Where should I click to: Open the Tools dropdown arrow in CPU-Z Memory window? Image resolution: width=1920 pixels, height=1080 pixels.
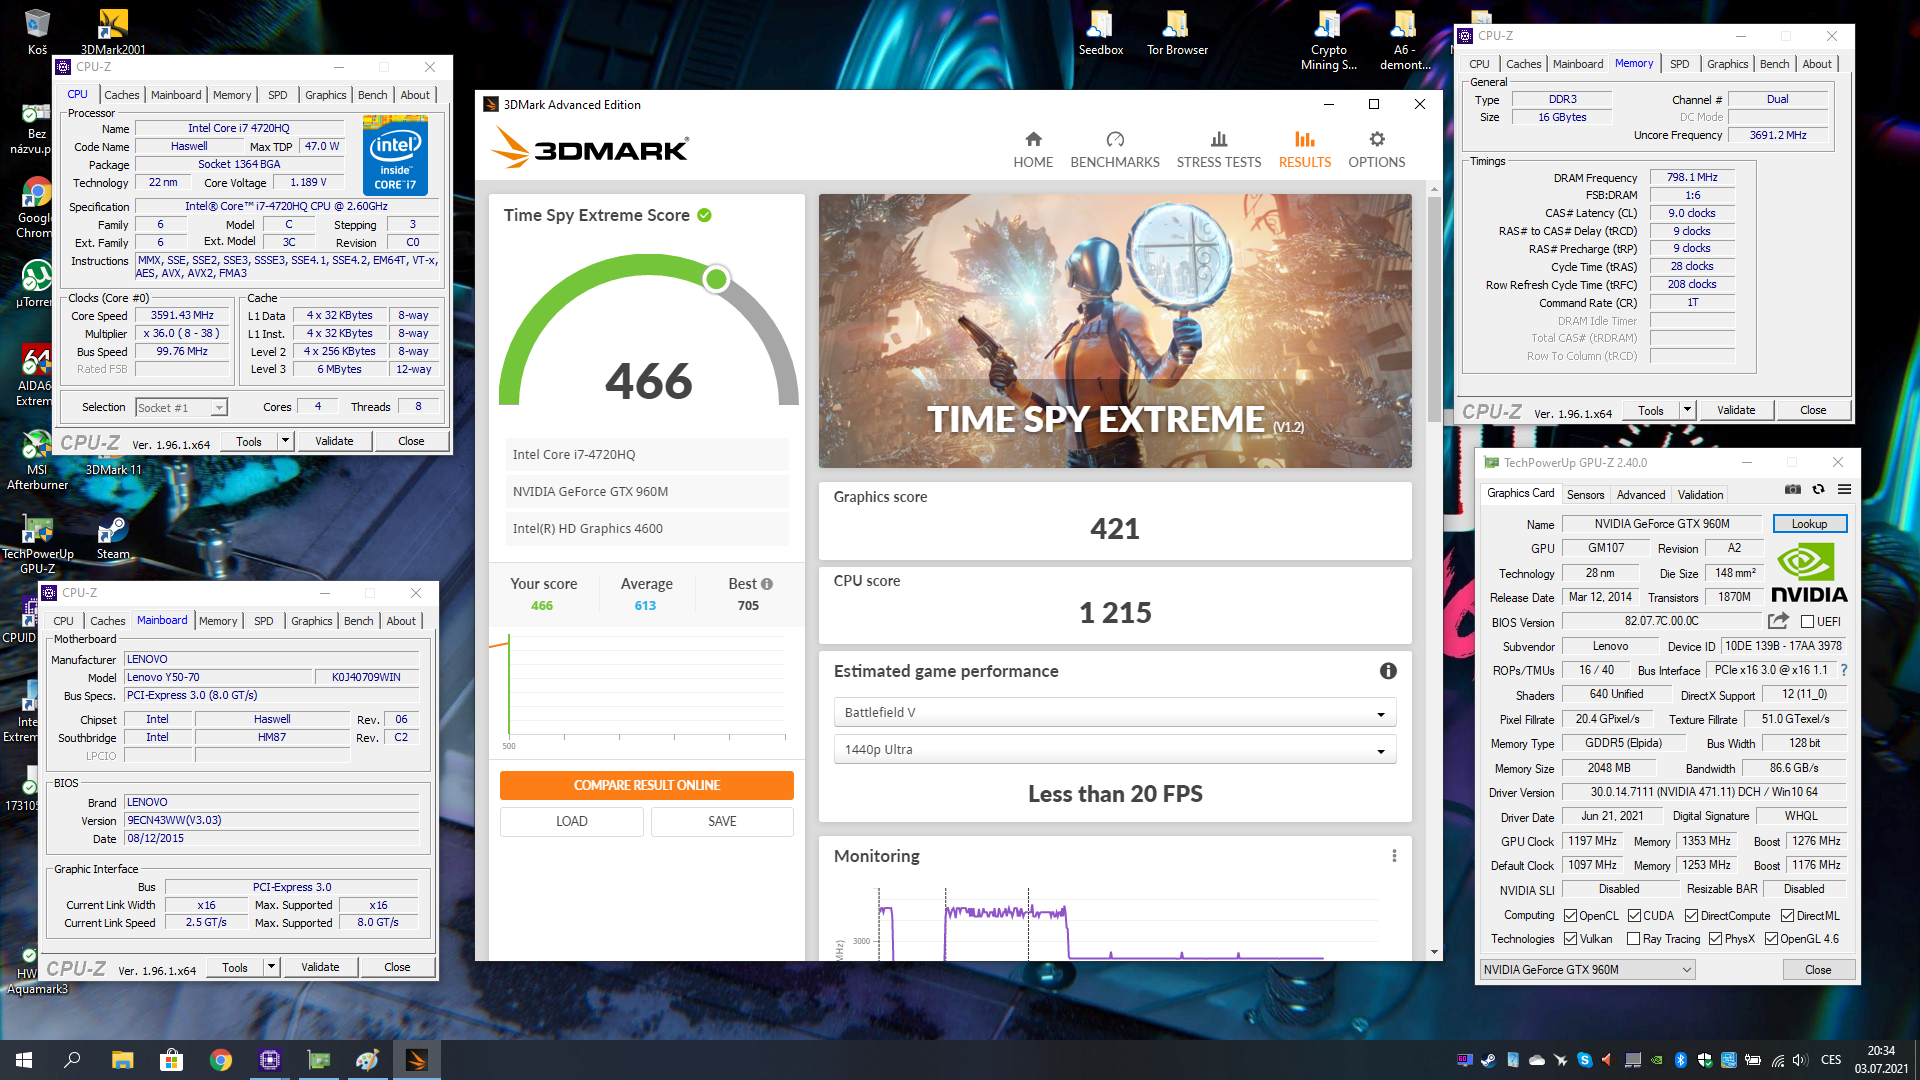coord(1687,410)
